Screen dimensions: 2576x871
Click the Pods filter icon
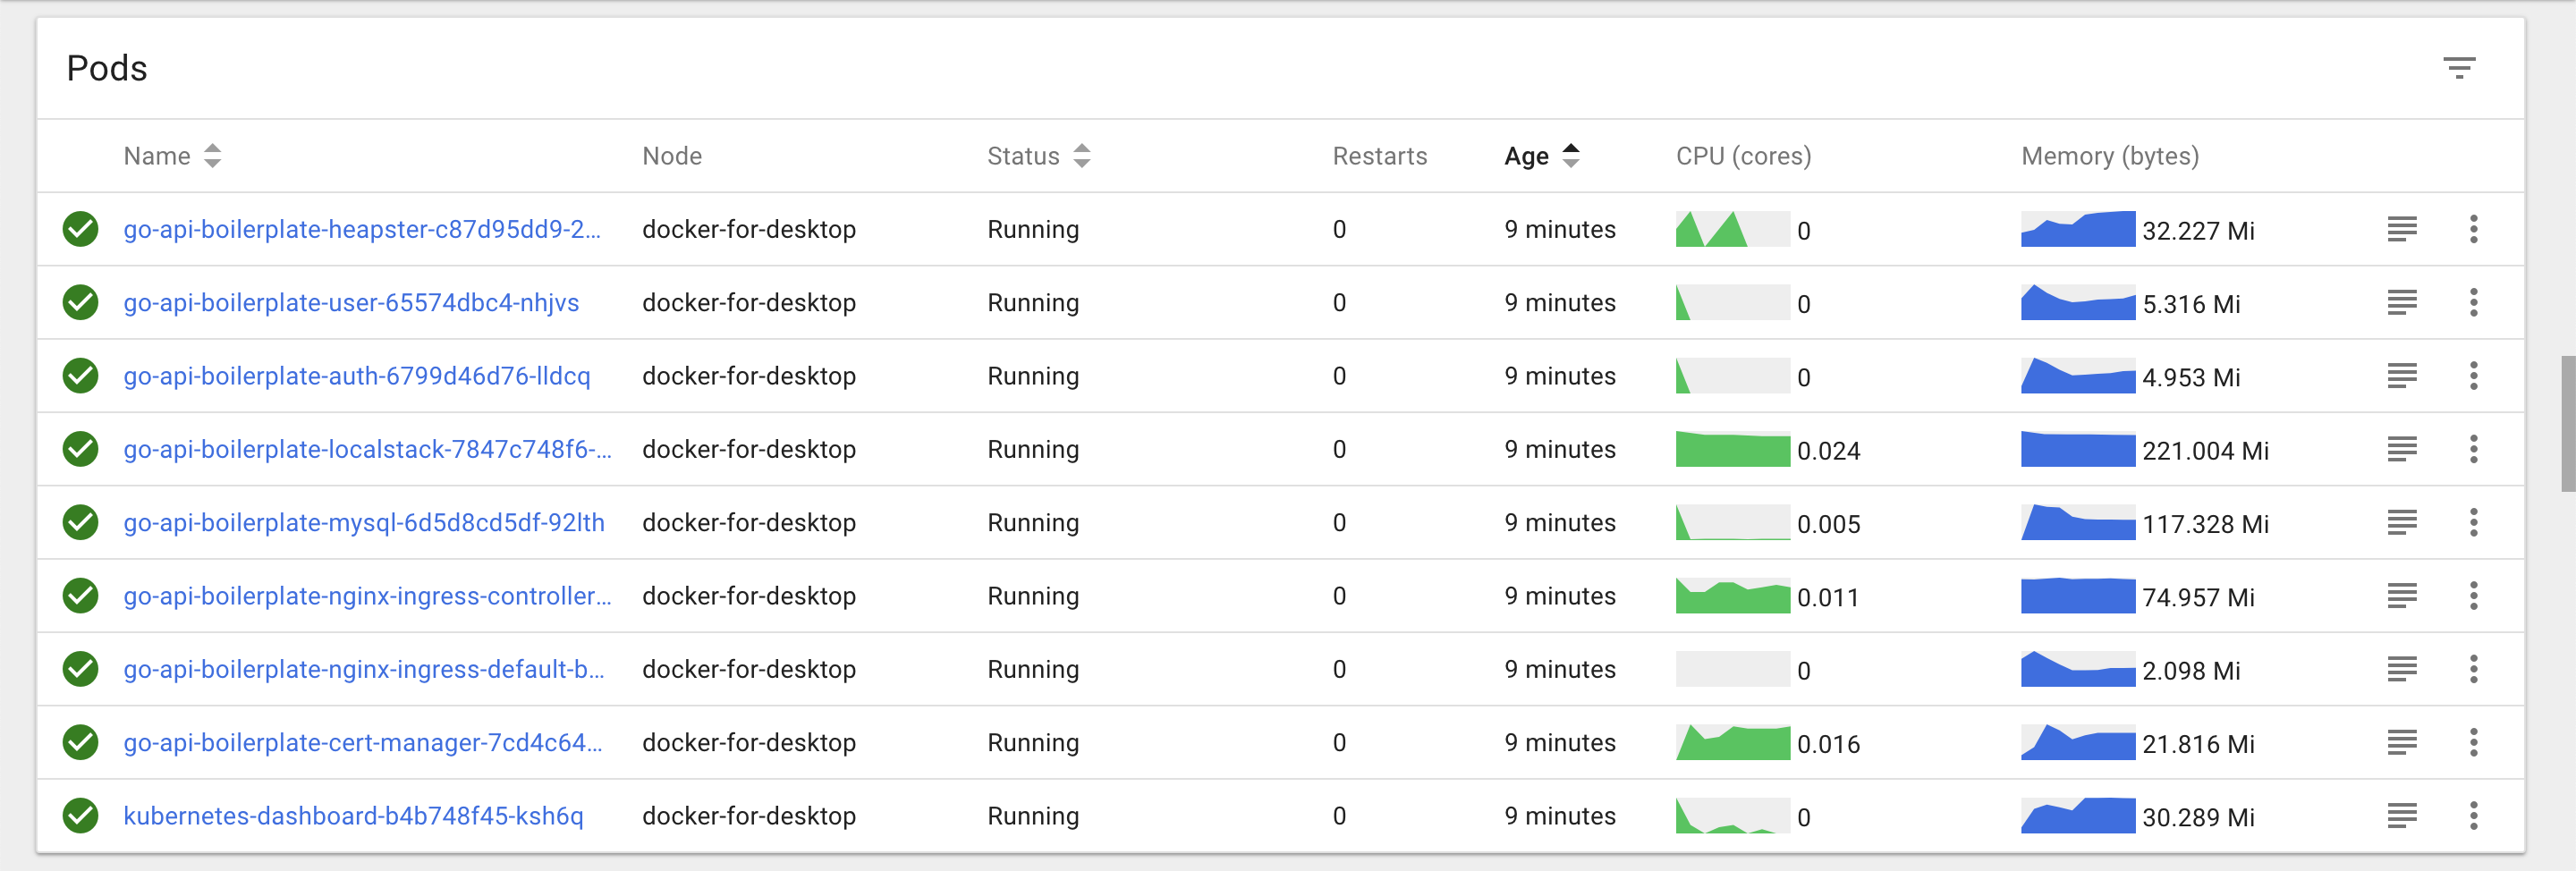coord(2458,68)
